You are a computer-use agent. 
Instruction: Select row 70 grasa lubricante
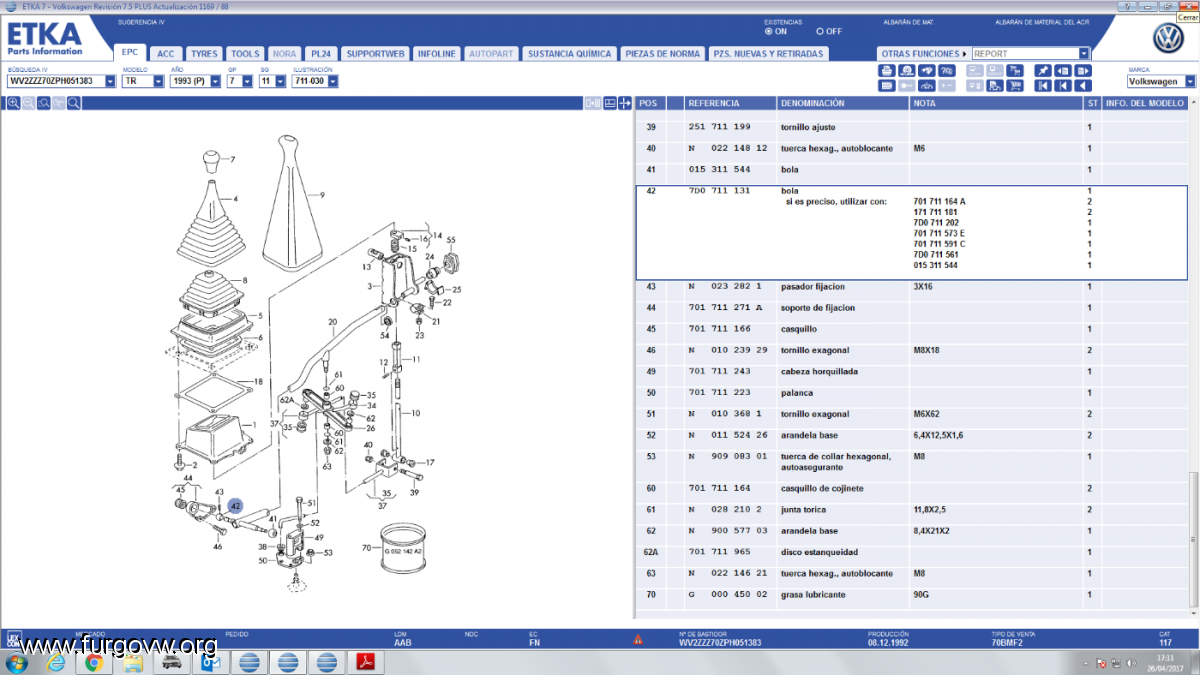pyautogui.click(x=910, y=595)
